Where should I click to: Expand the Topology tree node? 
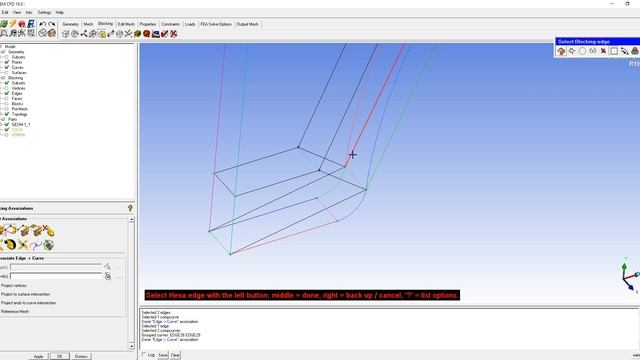click(2, 114)
